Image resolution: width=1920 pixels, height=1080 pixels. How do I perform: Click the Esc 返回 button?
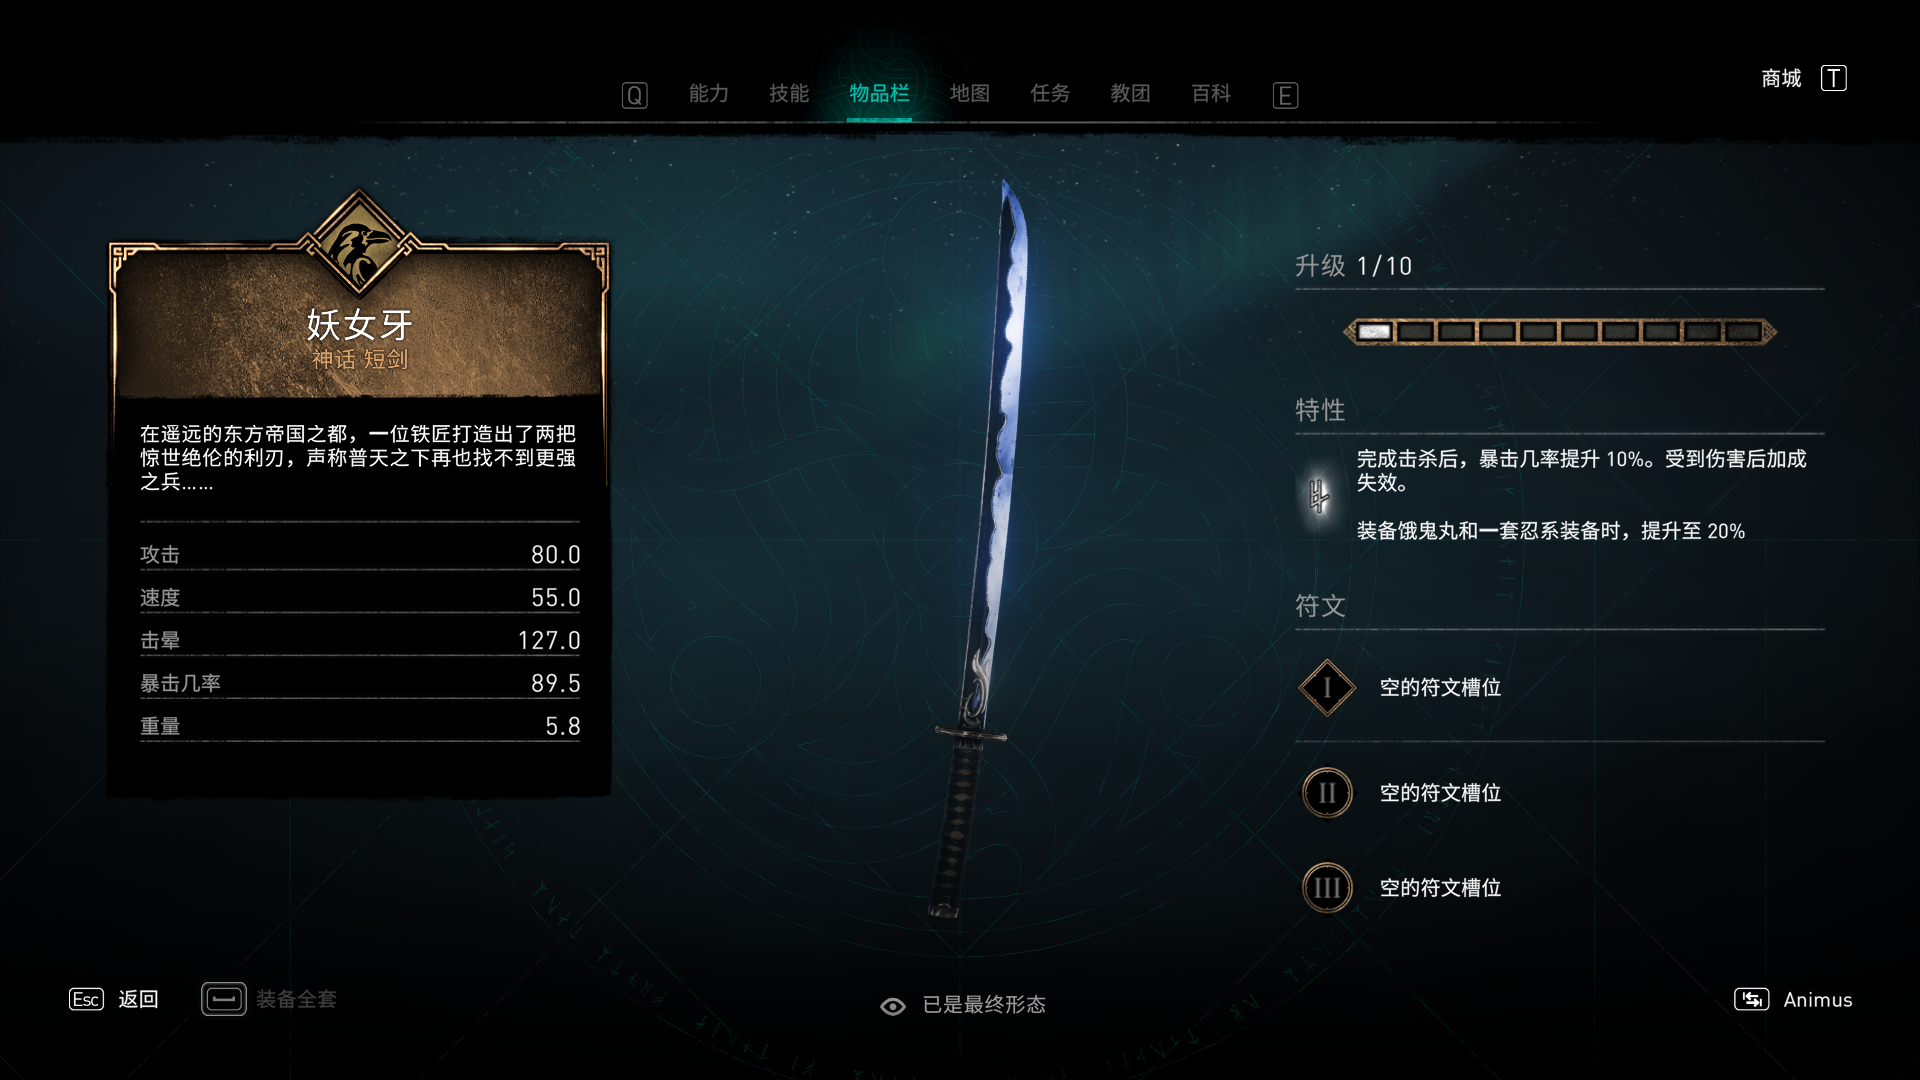[x=114, y=999]
